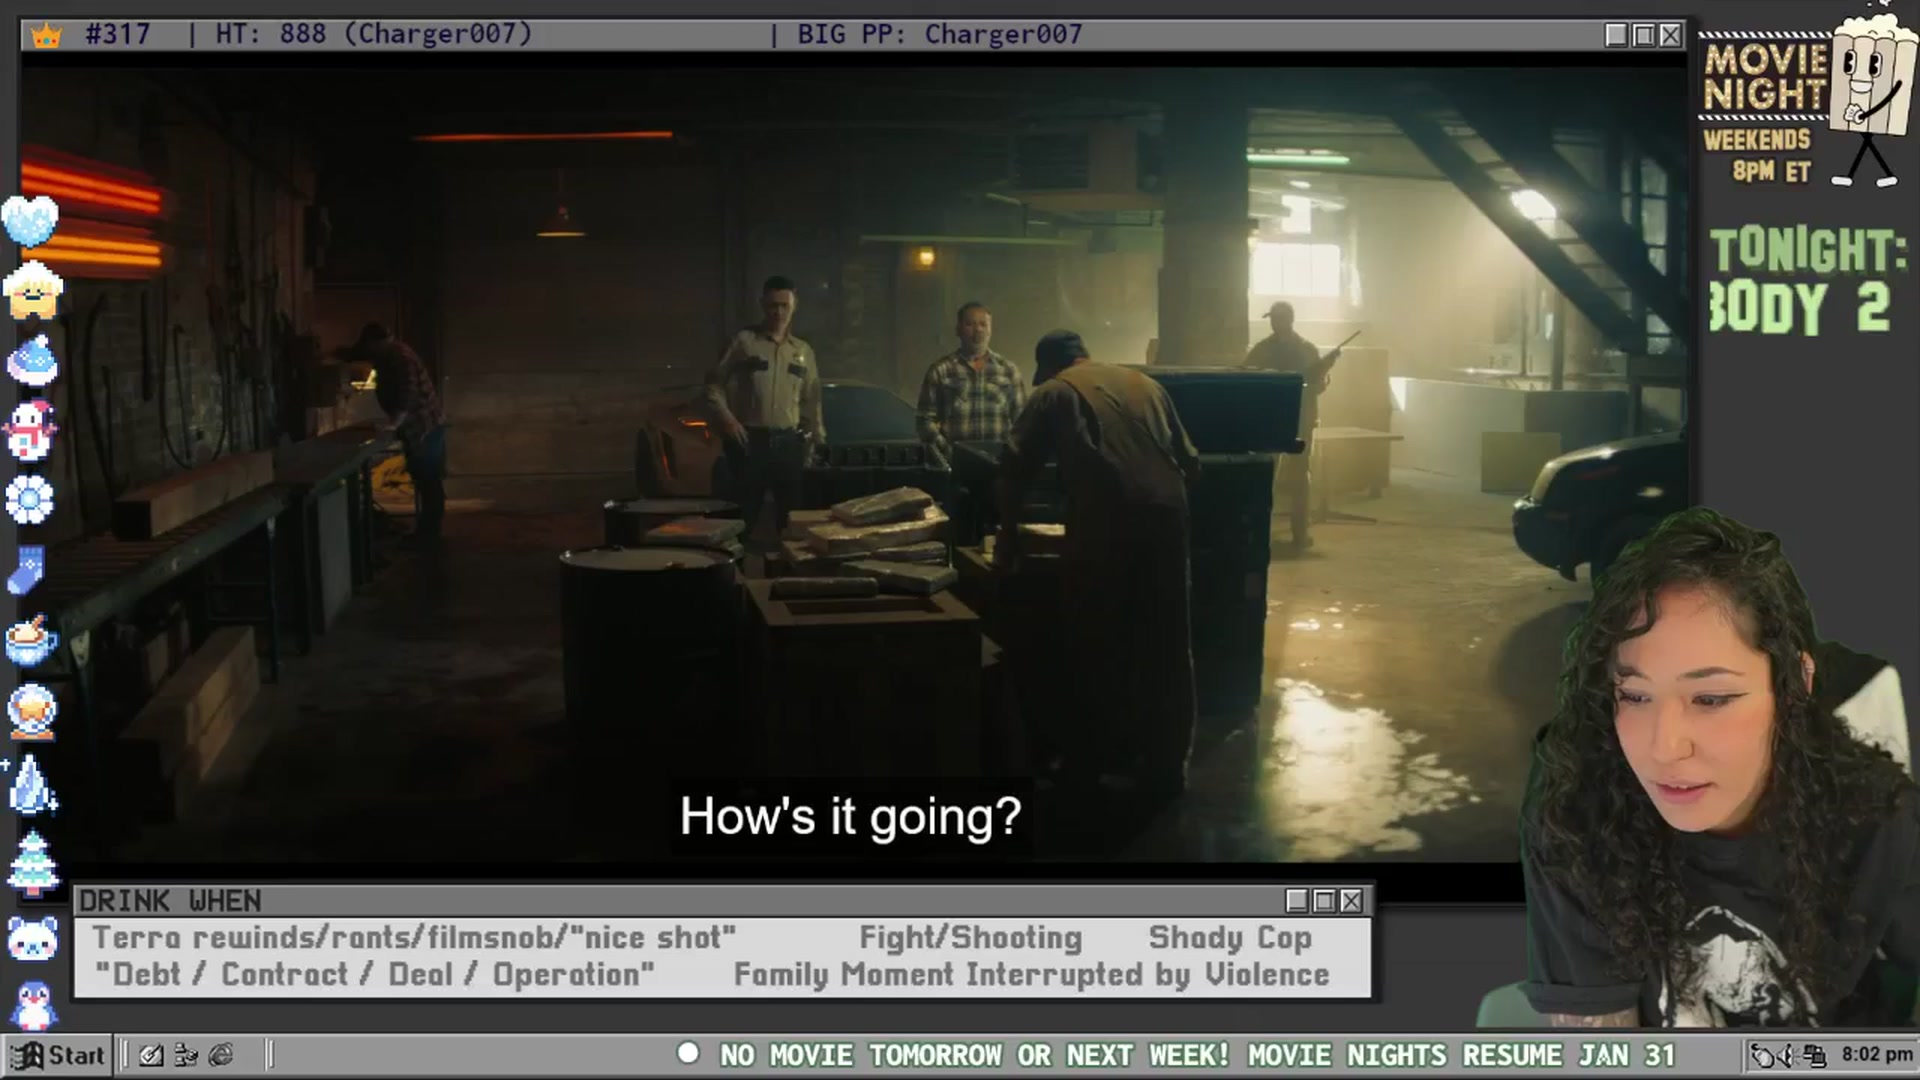Viewport: 1920px width, 1080px height.
Task: Minimize the DRINK WHEN window
Action: (1297, 901)
